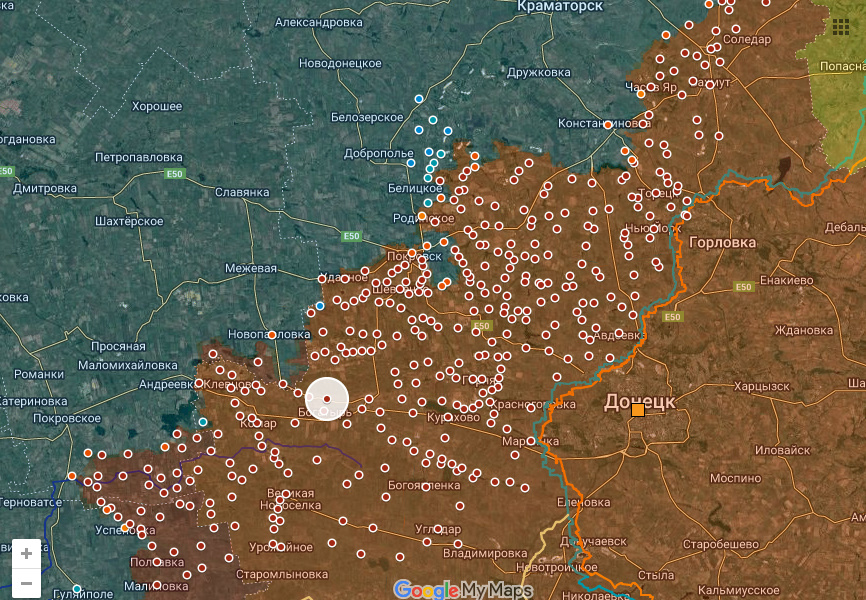Open the base map grid selector
This screenshot has height=600, width=866.
click(x=840, y=27)
